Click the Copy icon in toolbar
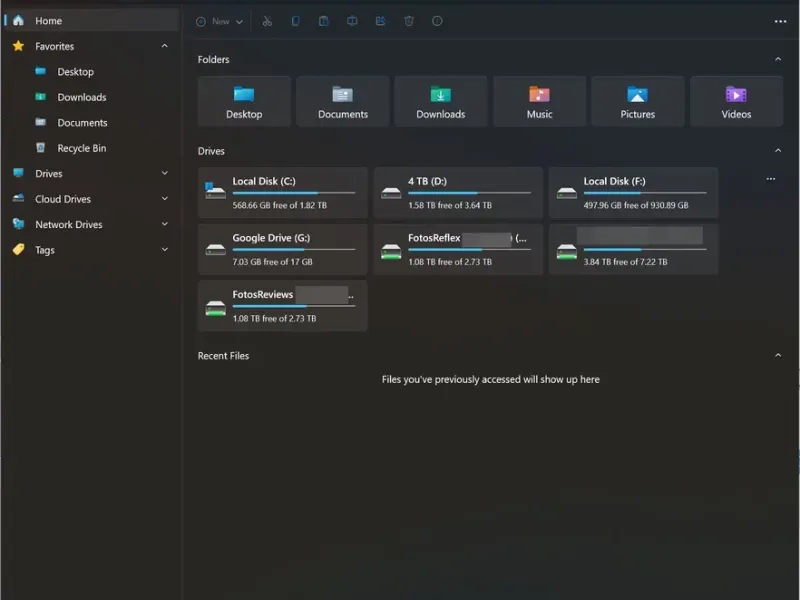 pyautogui.click(x=295, y=21)
